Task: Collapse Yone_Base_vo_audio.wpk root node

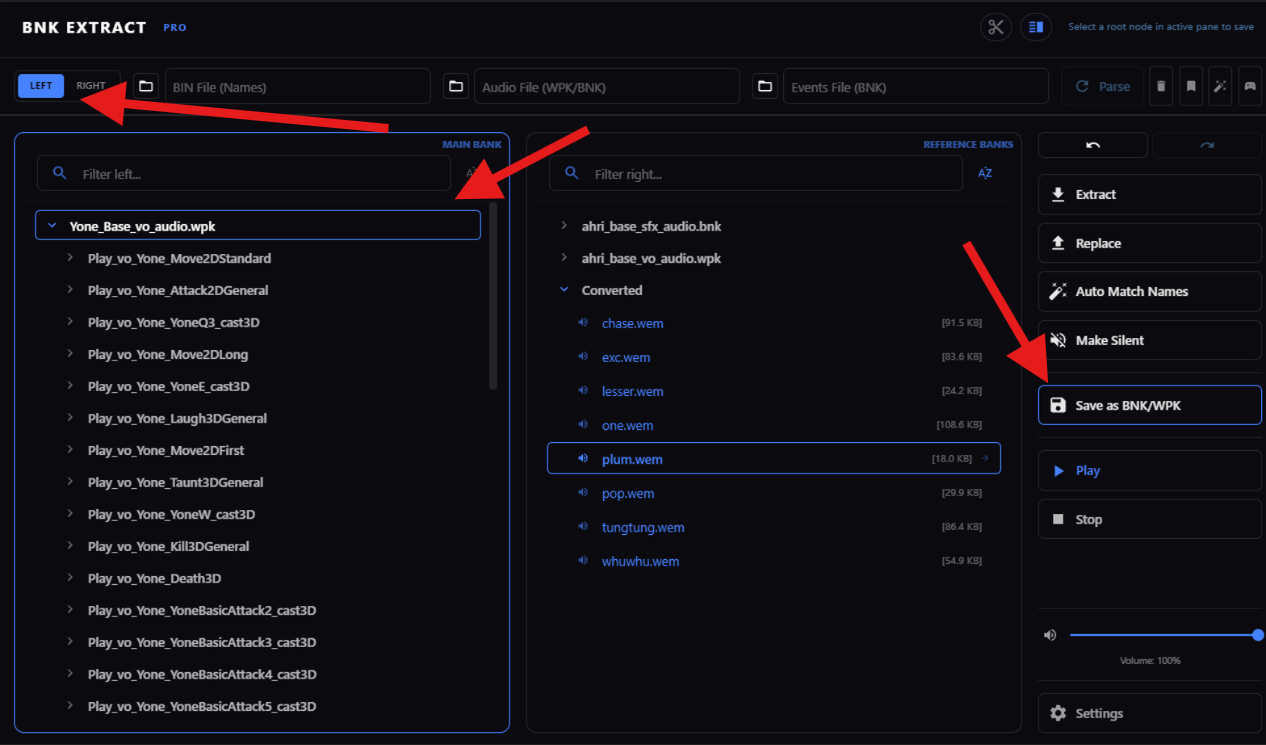Action: click(52, 226)
